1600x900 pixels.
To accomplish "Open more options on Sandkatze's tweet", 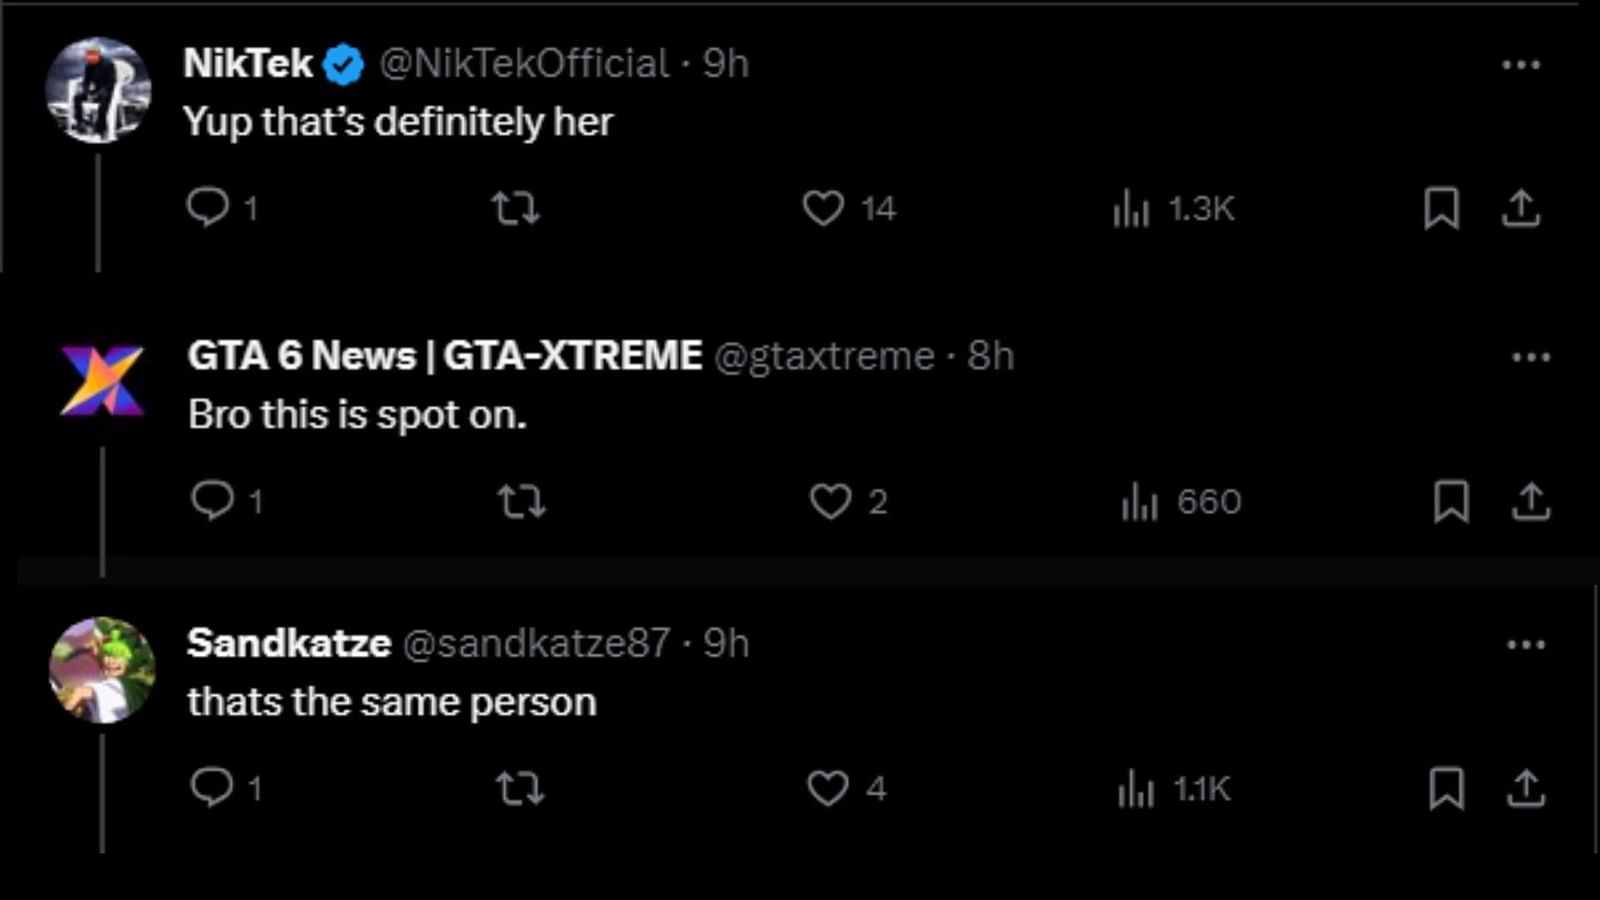I will tap(1526, 645).
